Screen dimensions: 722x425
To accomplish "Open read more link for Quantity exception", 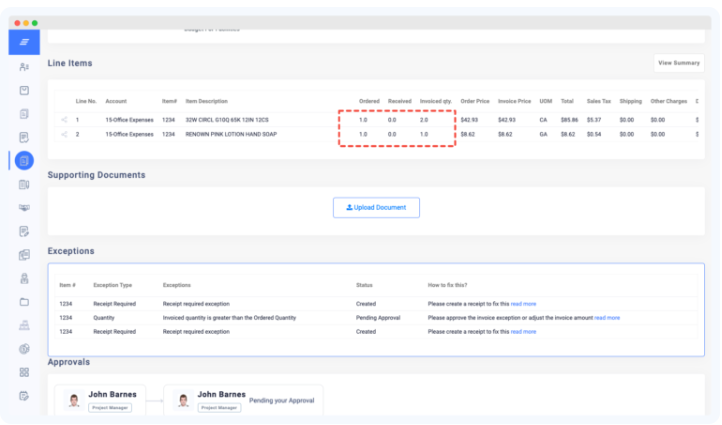I will click(606, 317).
